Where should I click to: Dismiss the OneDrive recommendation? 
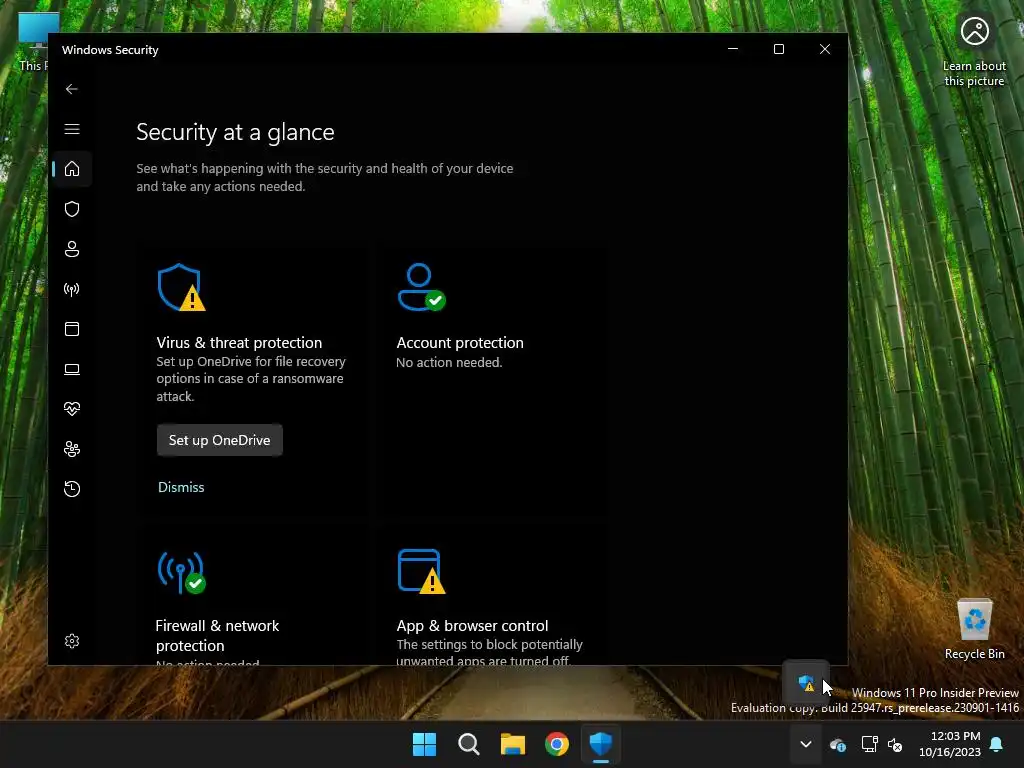[181, 487]
